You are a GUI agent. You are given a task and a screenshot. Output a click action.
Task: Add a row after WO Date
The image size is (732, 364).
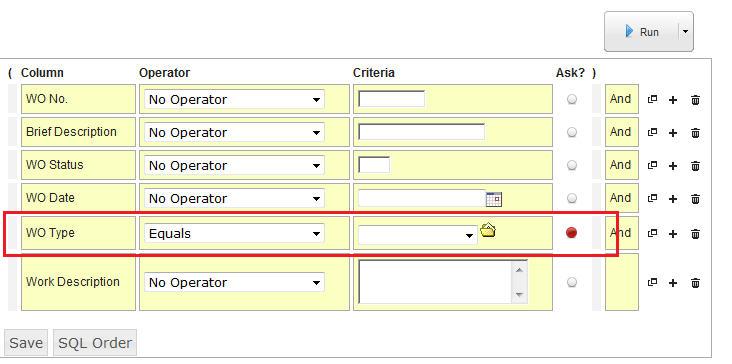point(673,199)
